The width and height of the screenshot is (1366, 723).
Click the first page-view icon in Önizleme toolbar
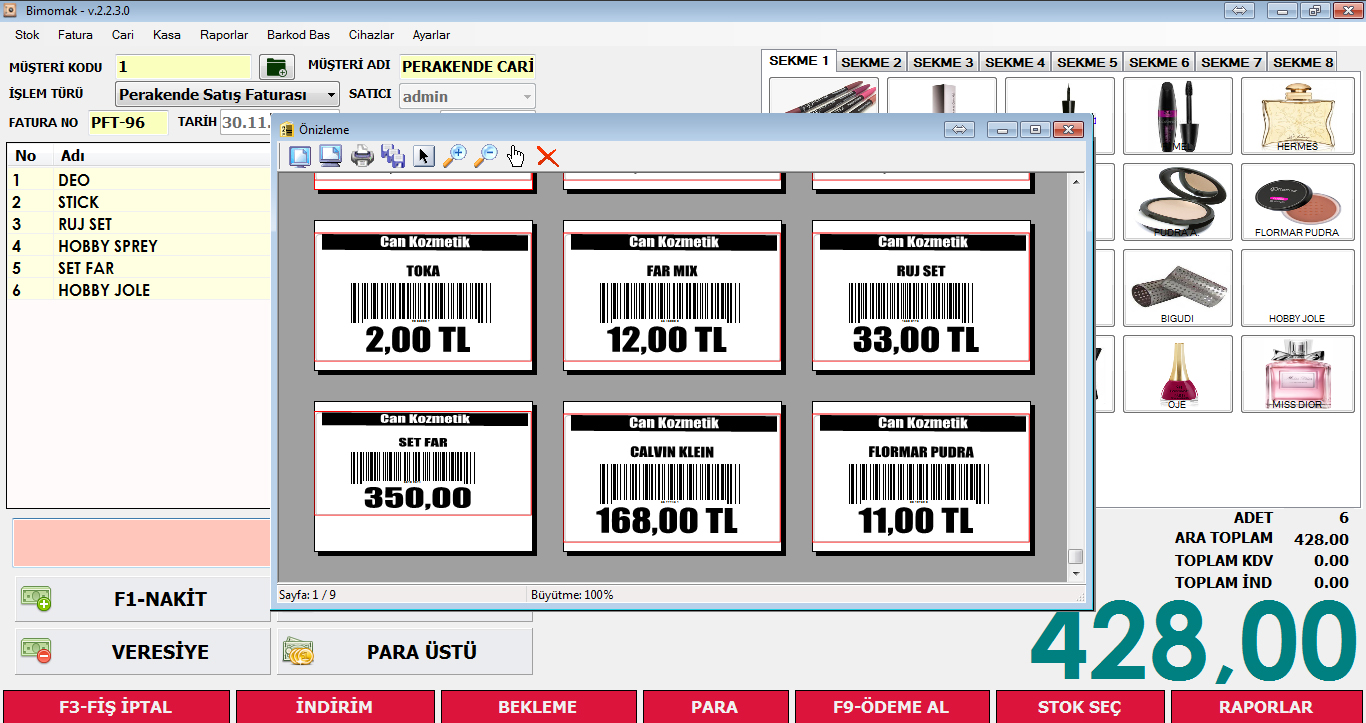tap(300, 156)
